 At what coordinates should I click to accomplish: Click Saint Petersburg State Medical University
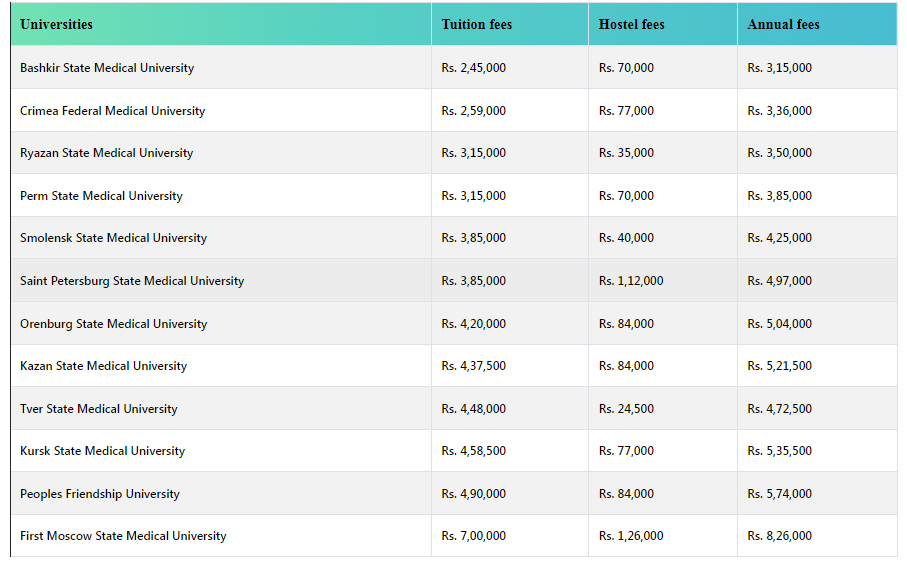(x=132, y=281)
